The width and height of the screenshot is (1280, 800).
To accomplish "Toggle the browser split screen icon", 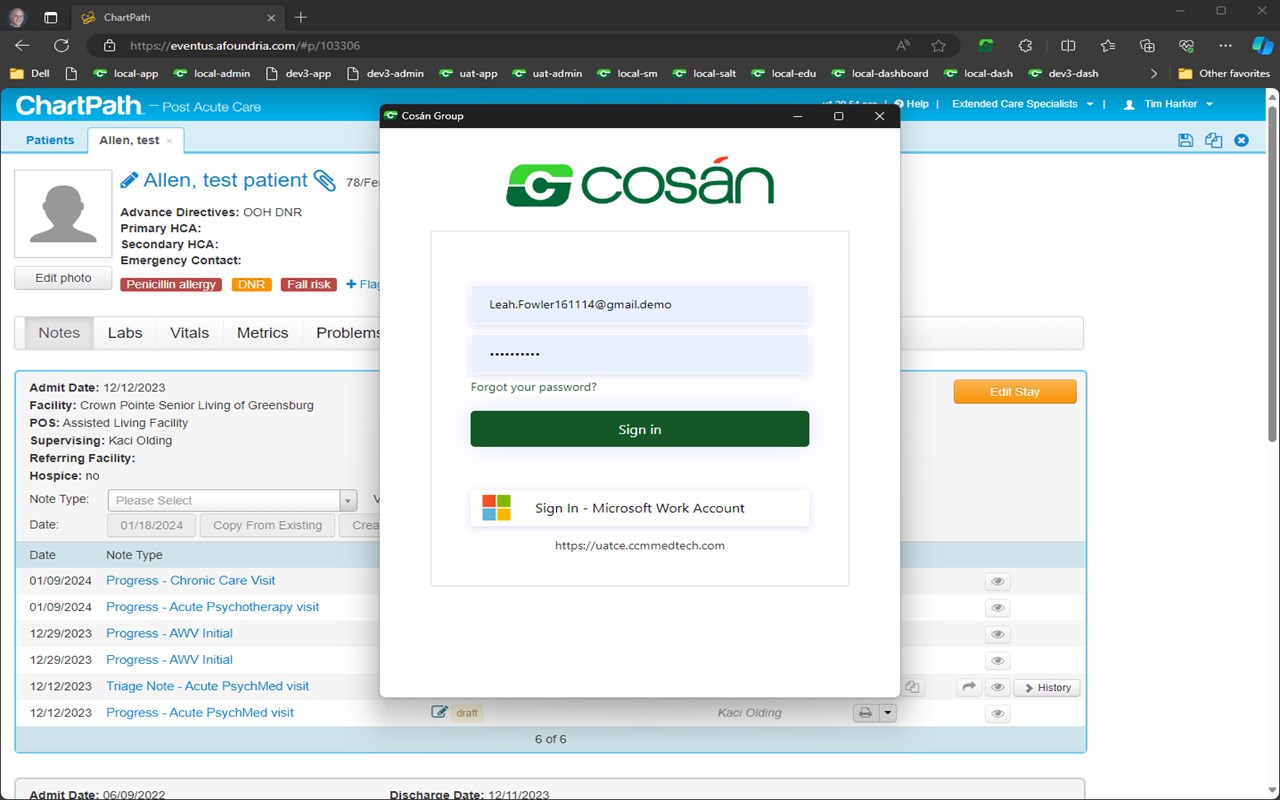I will (1067, 46).
